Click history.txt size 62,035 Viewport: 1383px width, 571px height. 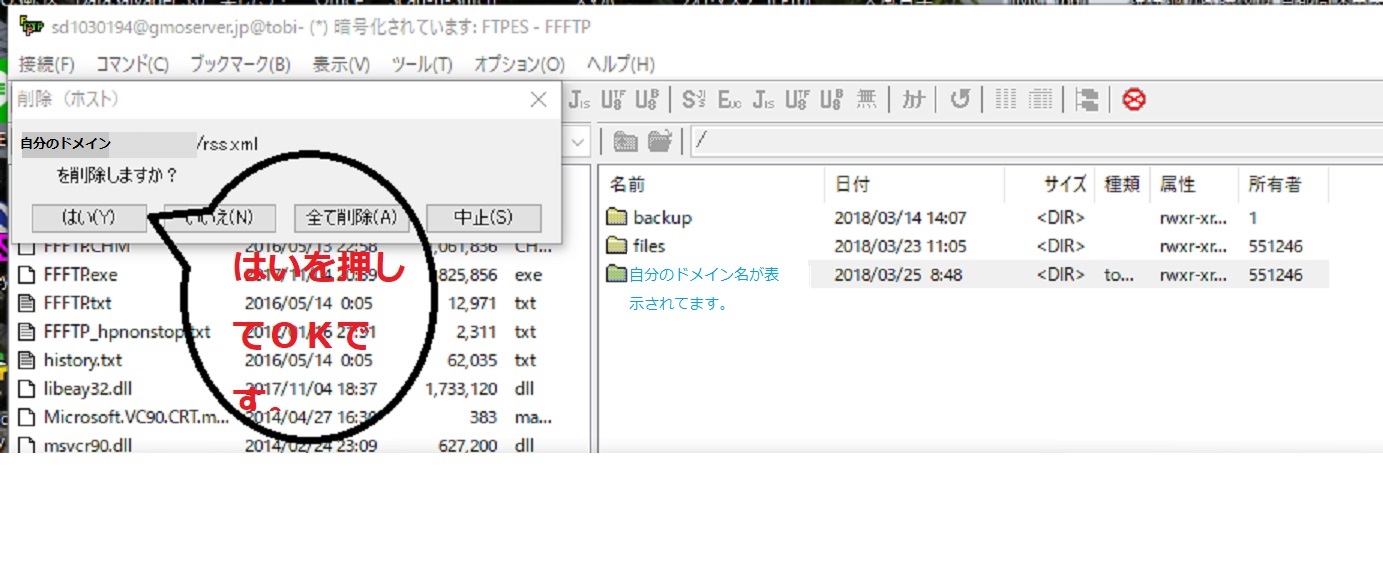pos(471,360)
